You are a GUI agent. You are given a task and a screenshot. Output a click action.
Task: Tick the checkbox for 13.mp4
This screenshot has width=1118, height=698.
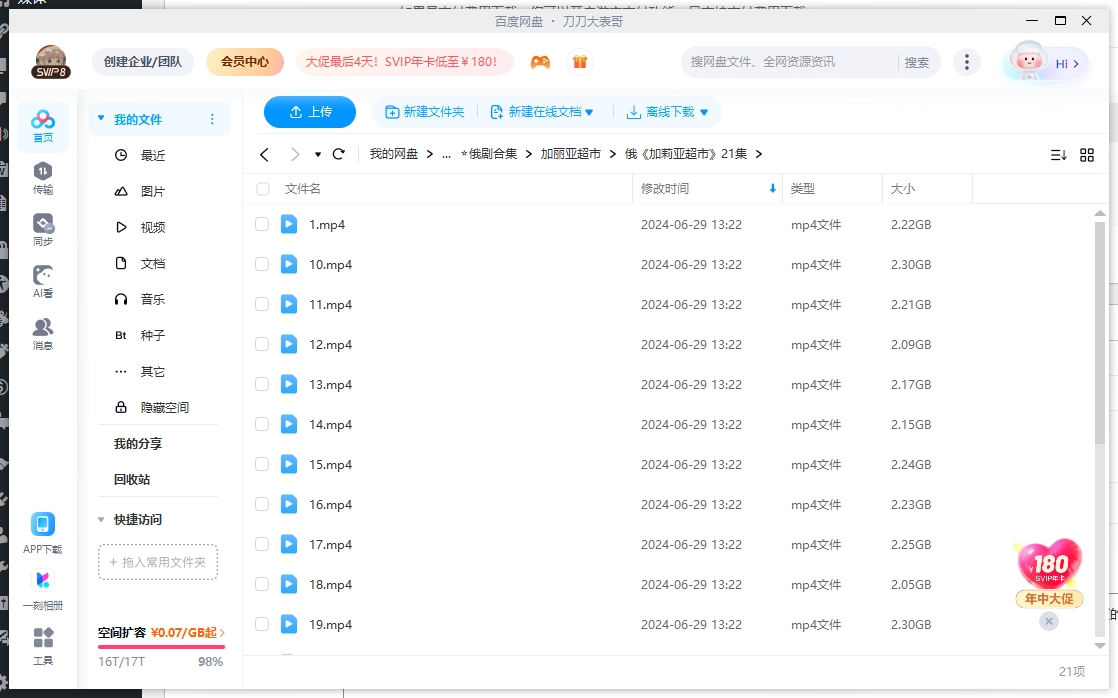coord(262,384)
